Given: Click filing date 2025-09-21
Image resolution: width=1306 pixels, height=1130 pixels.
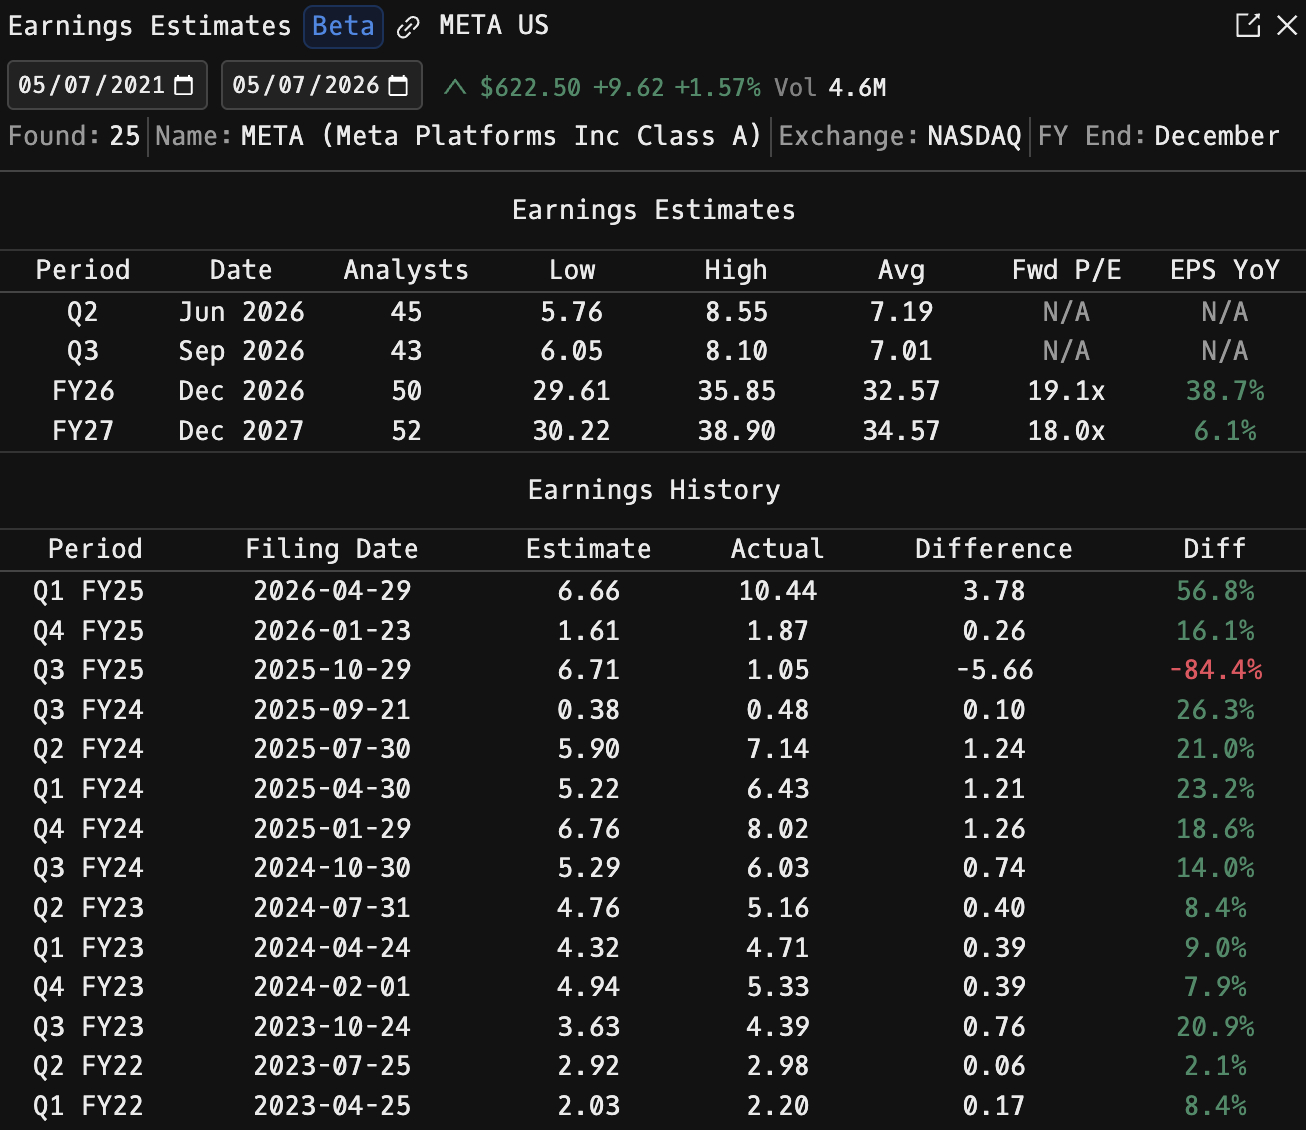Looking at the screenshot, I should click(x=332, y=710).
